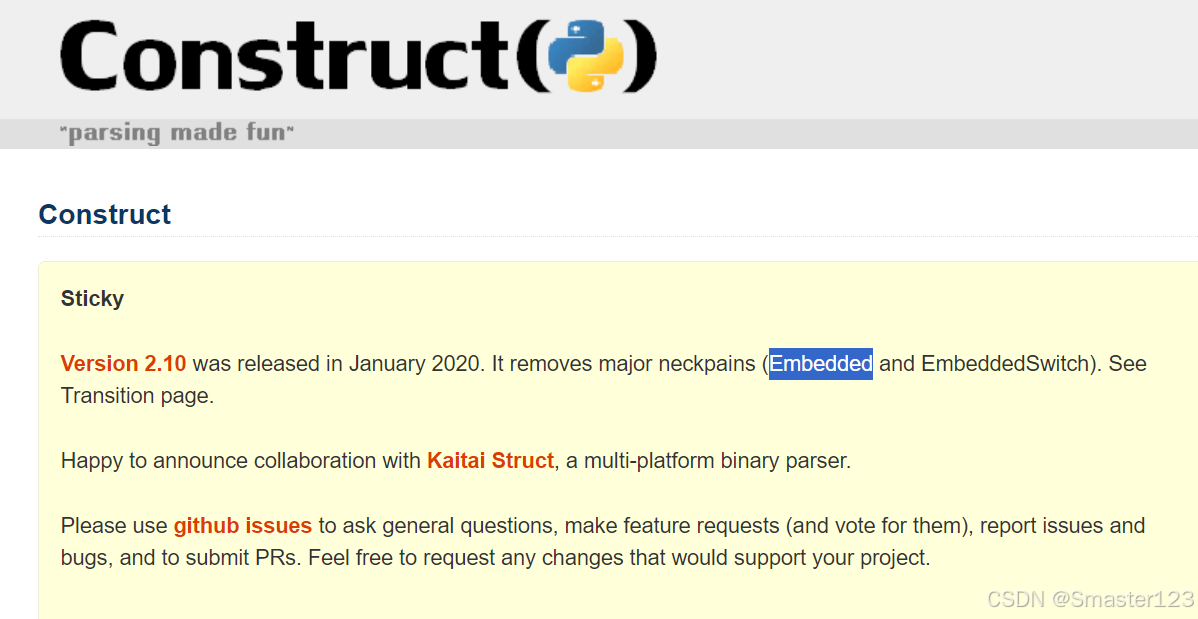This screenshot has height=619, width=1198.
Task: Open the Version 2.10 release link
Action: [x=123, y=363]
